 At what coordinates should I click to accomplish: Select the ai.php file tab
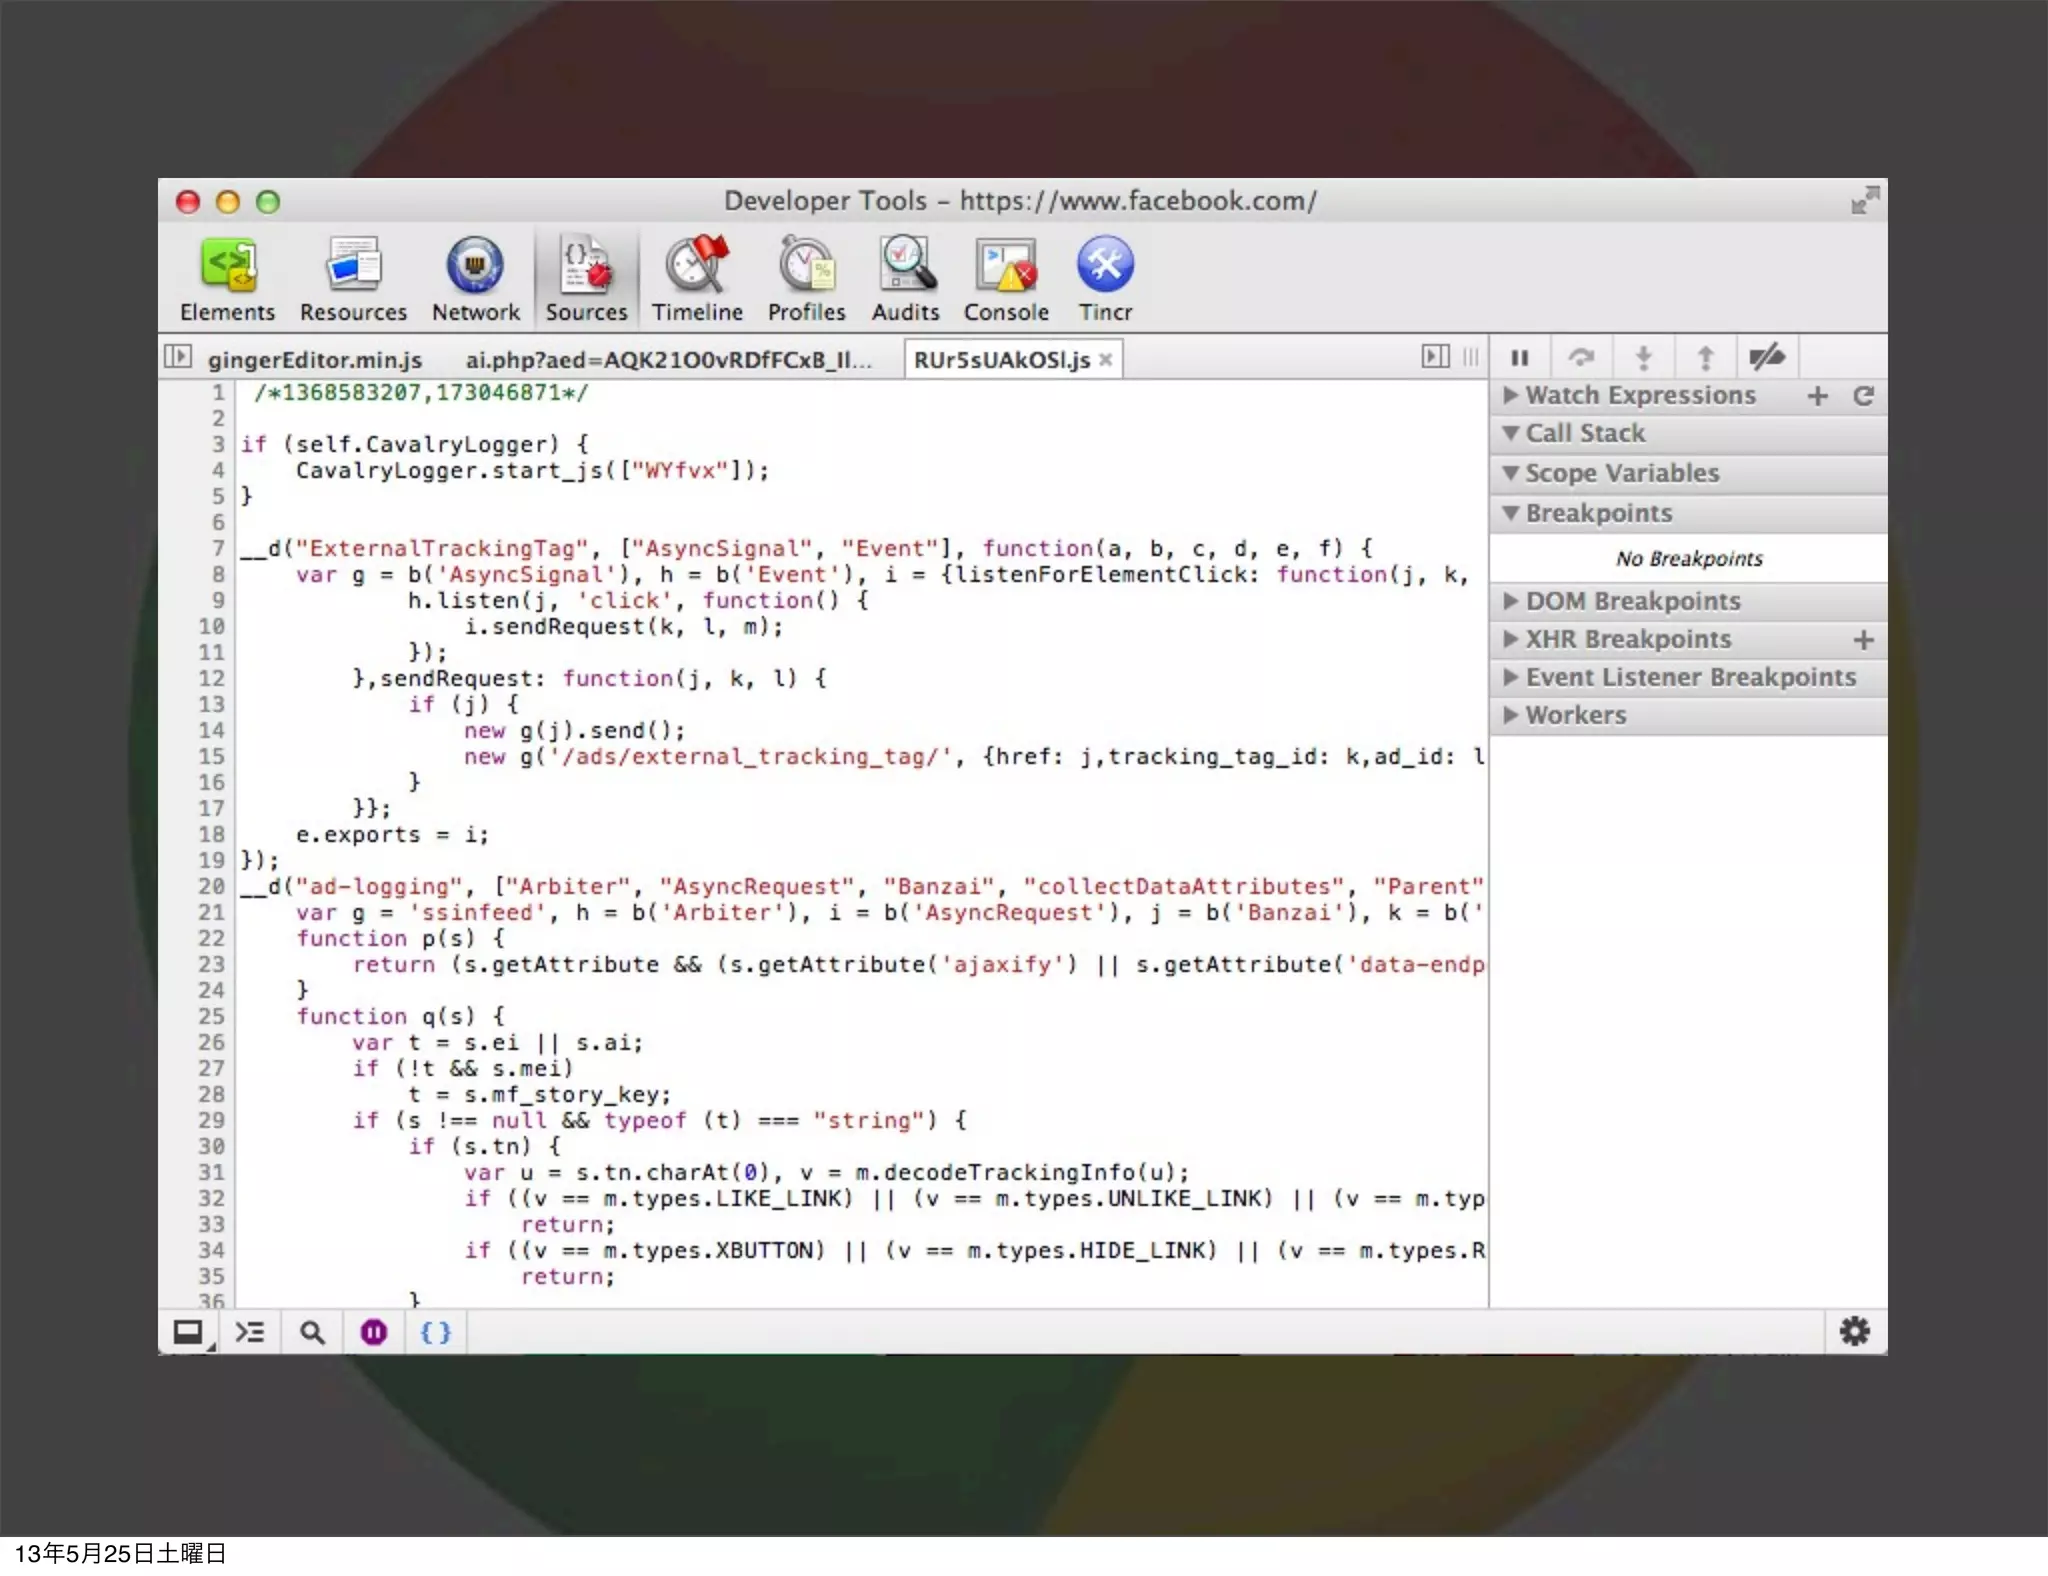click(x=668, y=360)
